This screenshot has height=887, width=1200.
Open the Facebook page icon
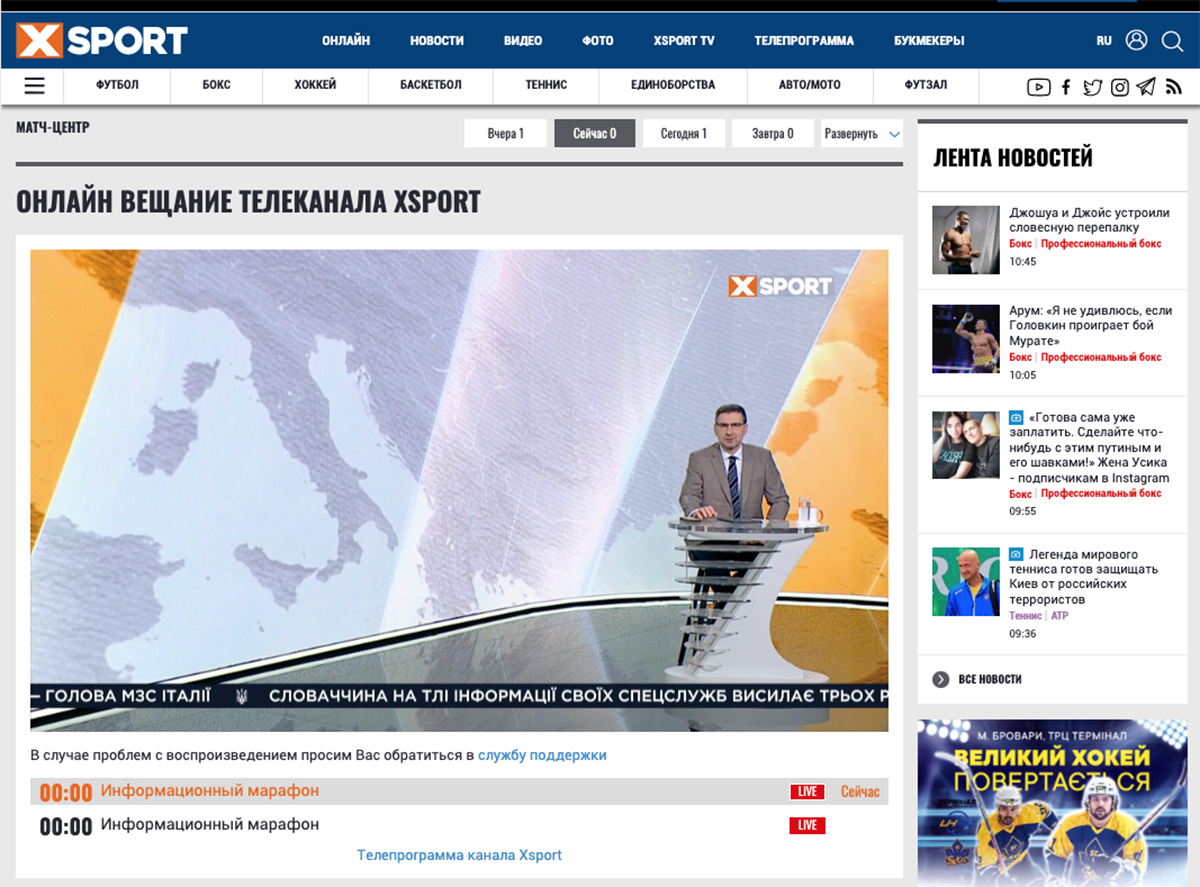(x=1066, y=87)
